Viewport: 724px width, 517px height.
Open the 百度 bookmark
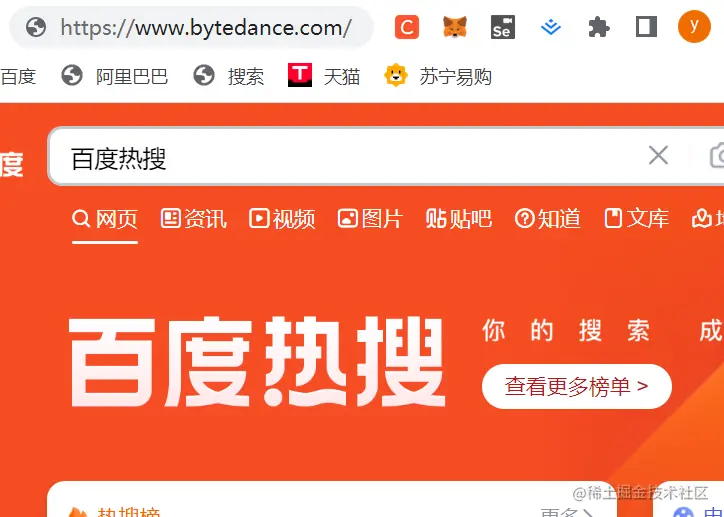coord(18,76)
